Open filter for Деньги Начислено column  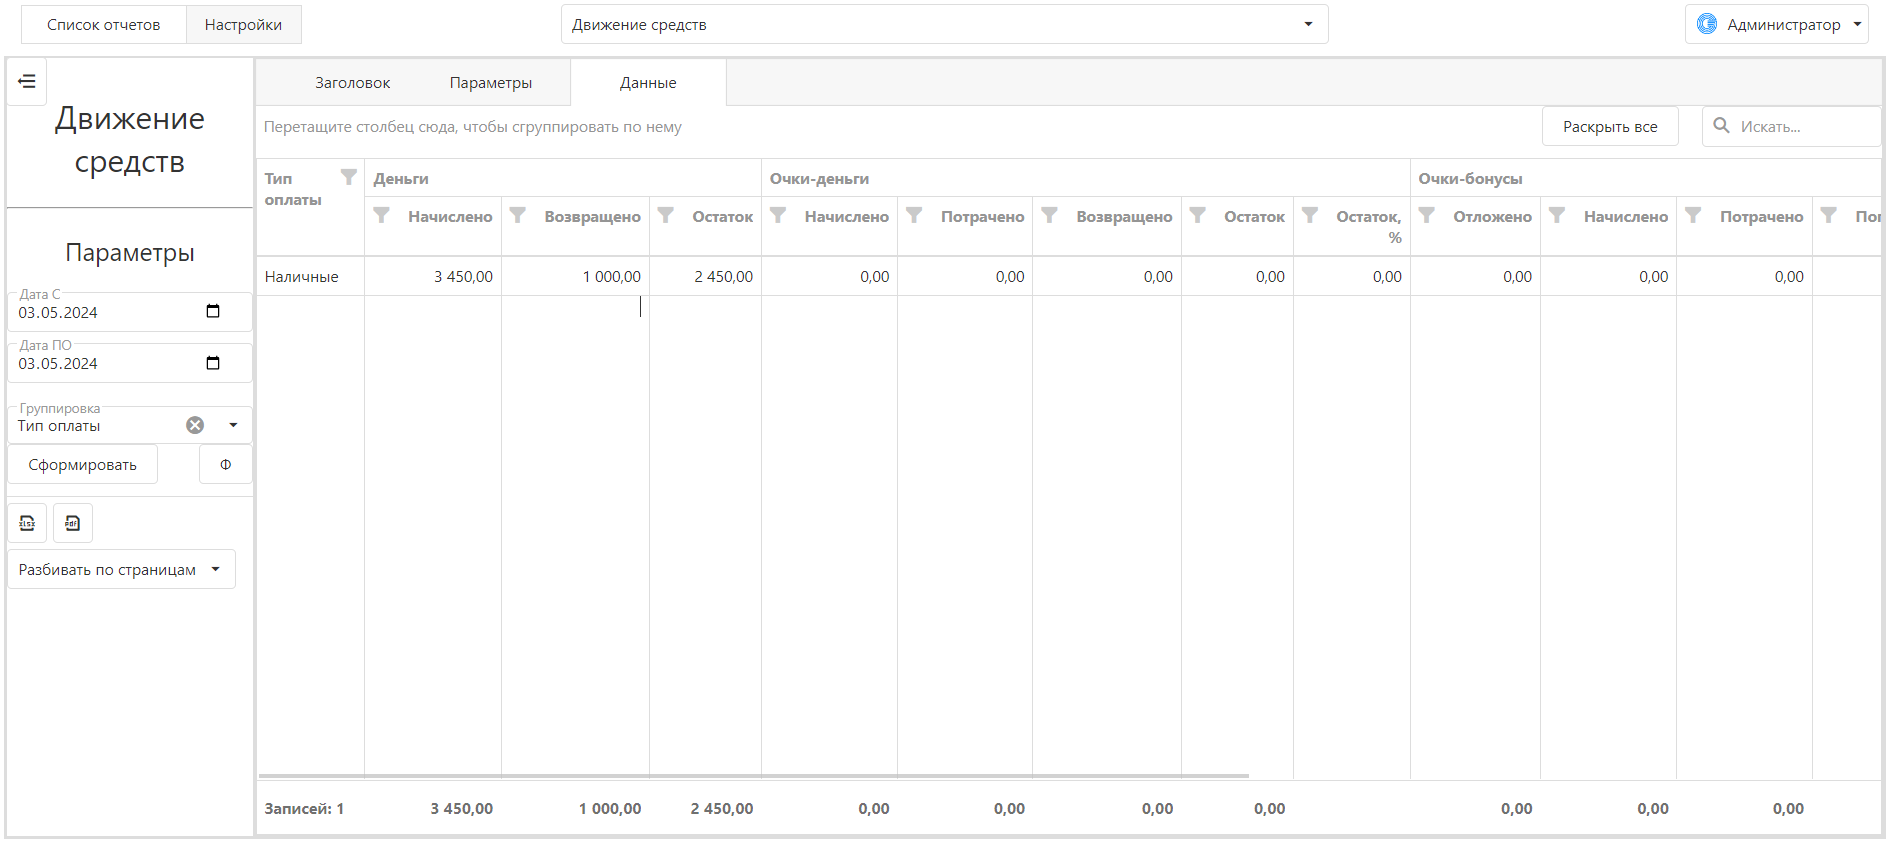coord(381,215)
